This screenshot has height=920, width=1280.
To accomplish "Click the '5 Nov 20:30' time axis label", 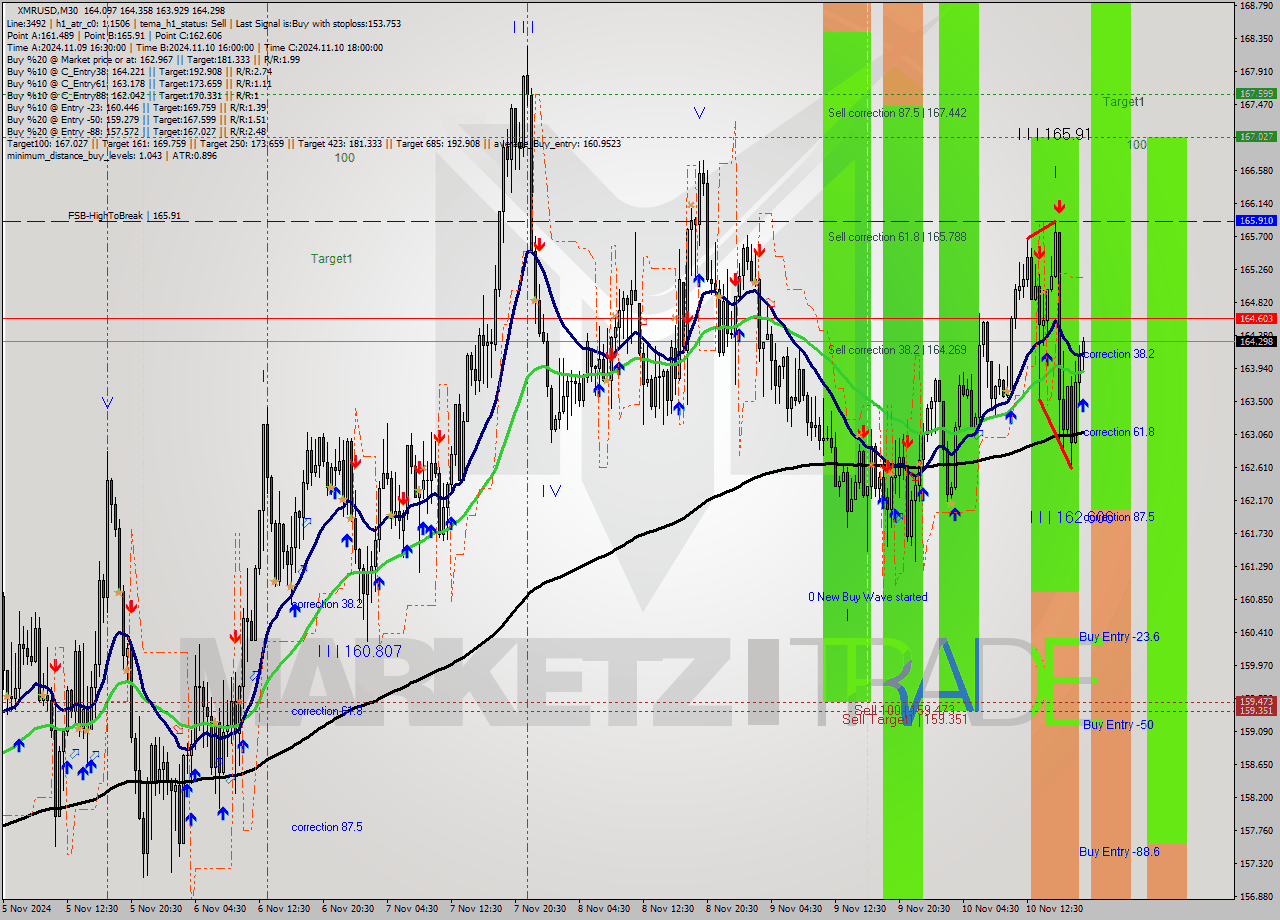I will click(x=156, y=909).
